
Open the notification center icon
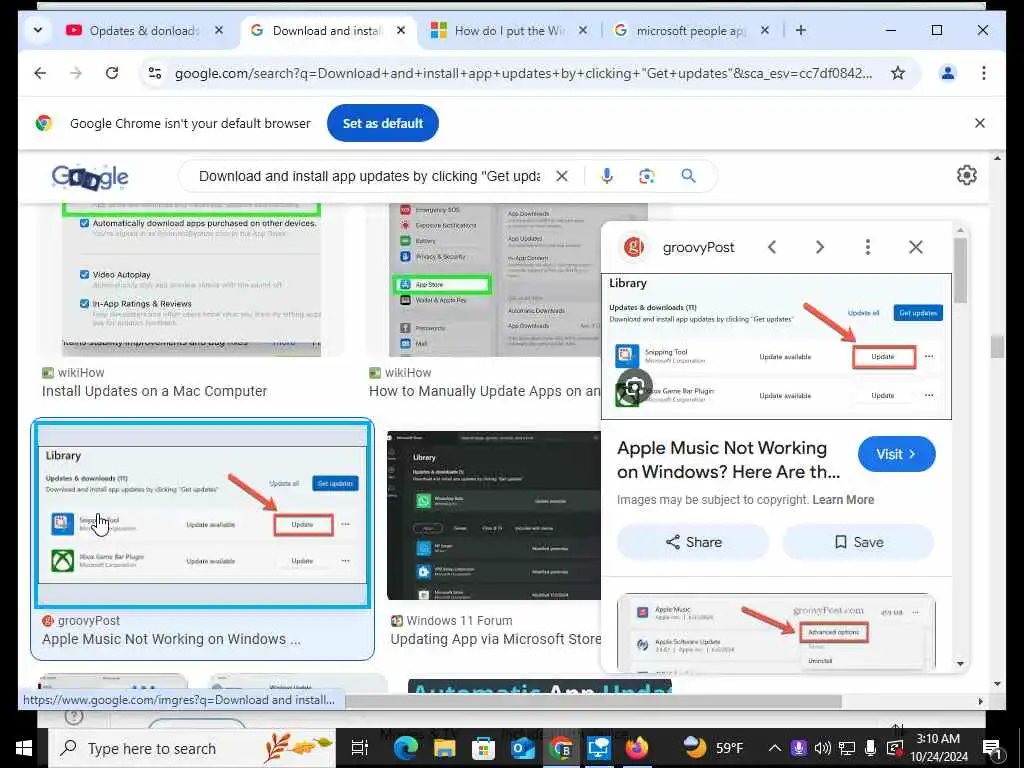click(x=992, y=748)
